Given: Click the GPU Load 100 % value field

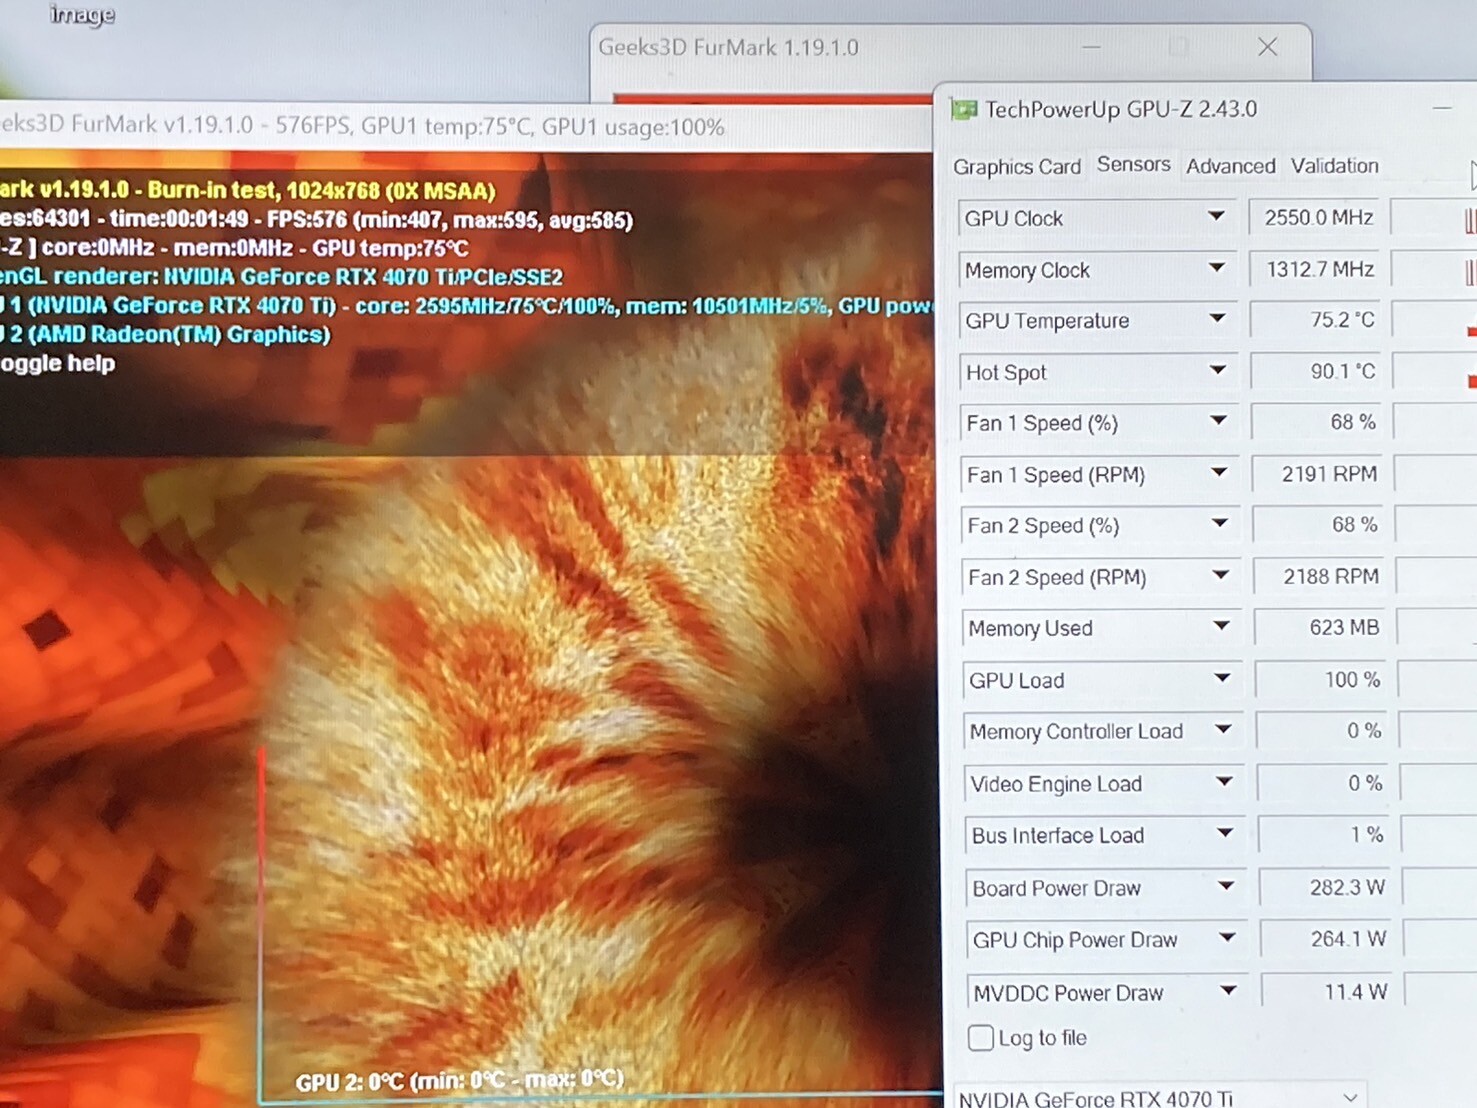Looking at the screenshot, I should point(1323,680).
